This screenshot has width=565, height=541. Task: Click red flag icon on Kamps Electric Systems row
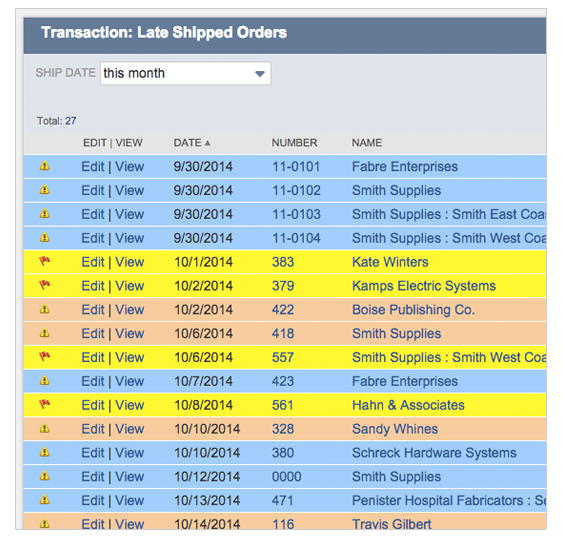(x=44, y=285)
